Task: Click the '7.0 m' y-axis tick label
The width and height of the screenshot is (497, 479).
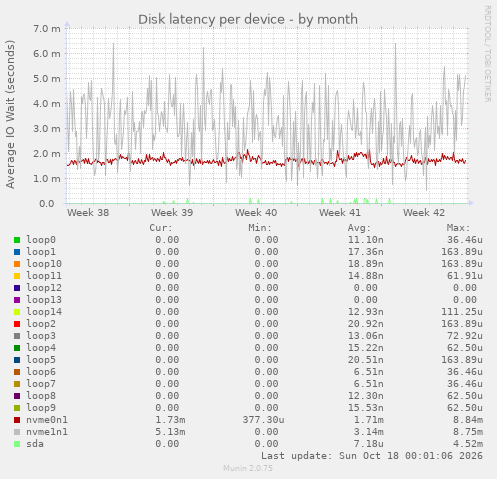Action: [47, 29]
